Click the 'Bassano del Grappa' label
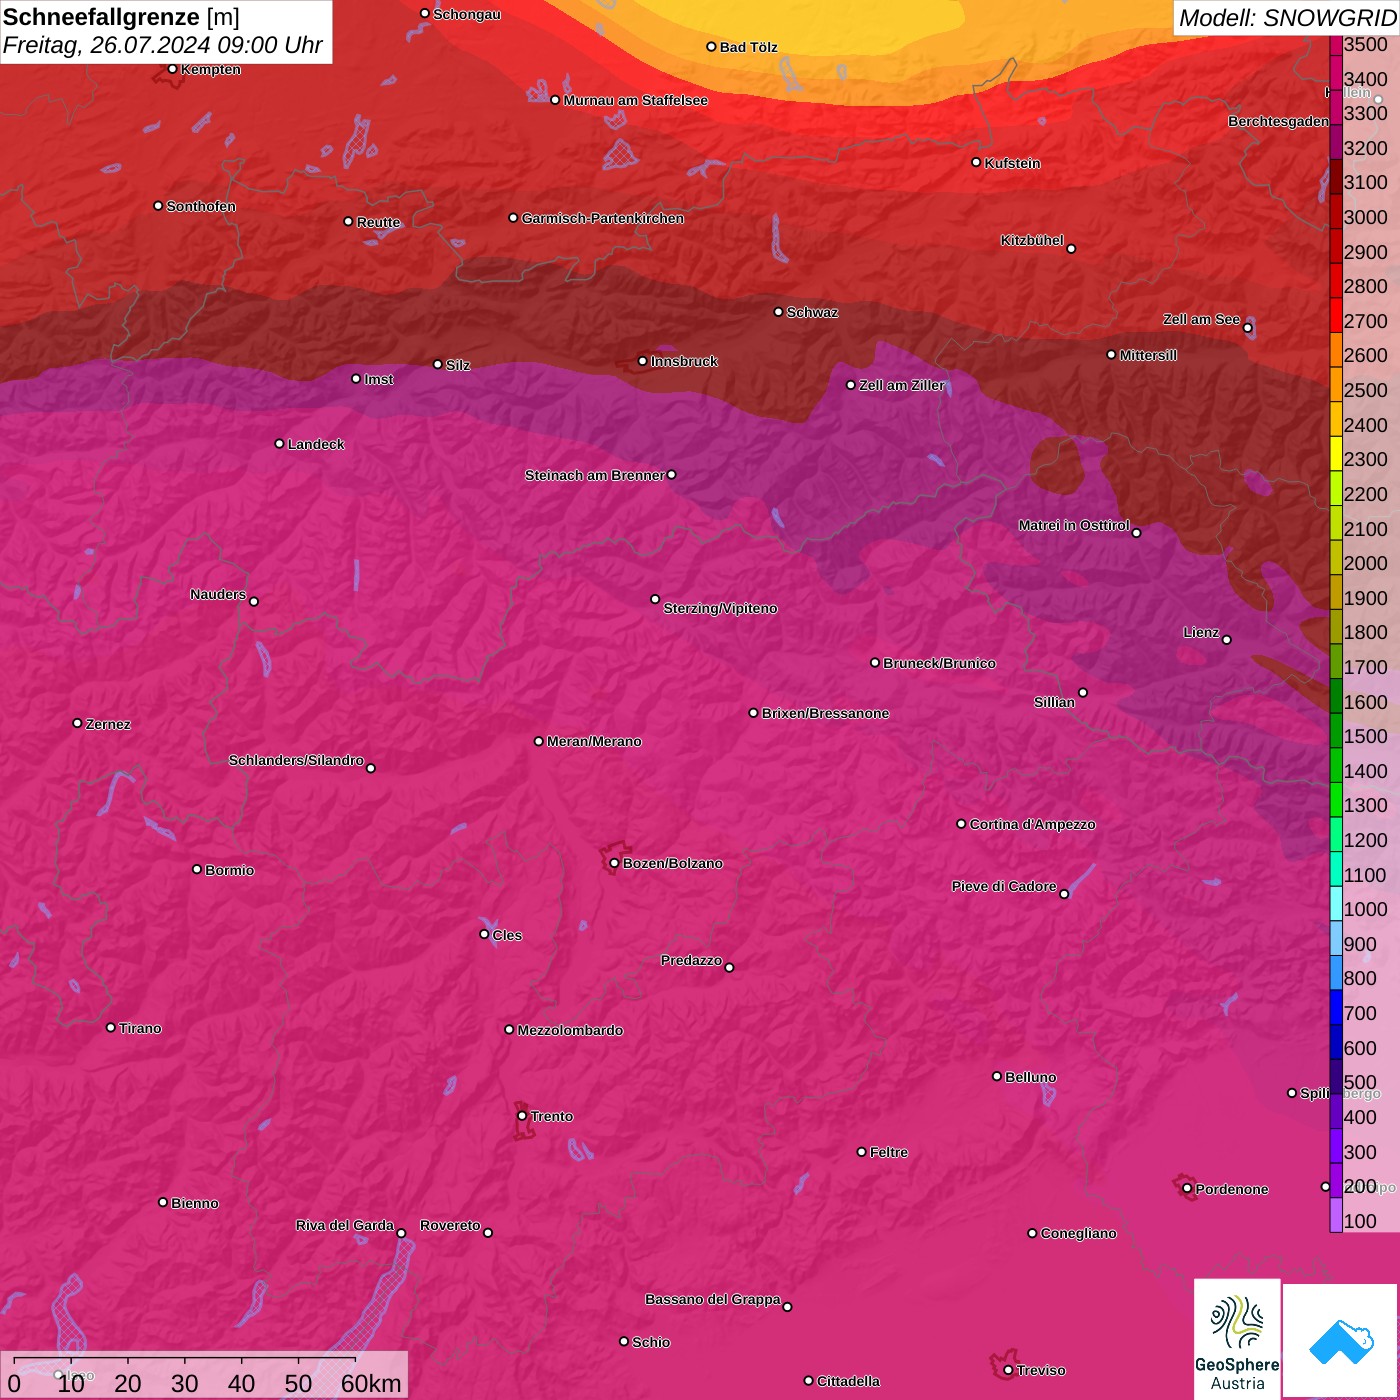This screenshot has height=1400, width=1400. (712, 1299)
